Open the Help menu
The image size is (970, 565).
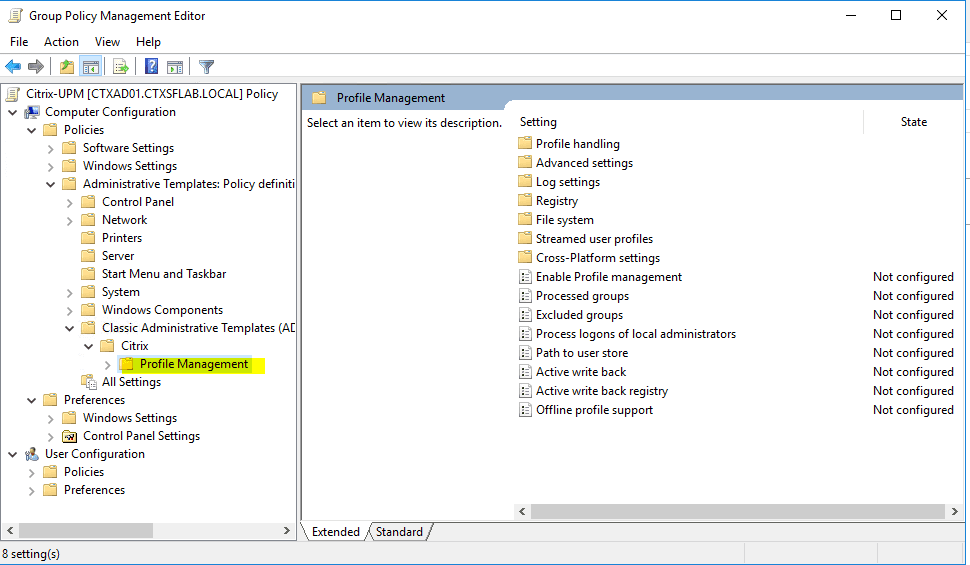pos(148,41)
